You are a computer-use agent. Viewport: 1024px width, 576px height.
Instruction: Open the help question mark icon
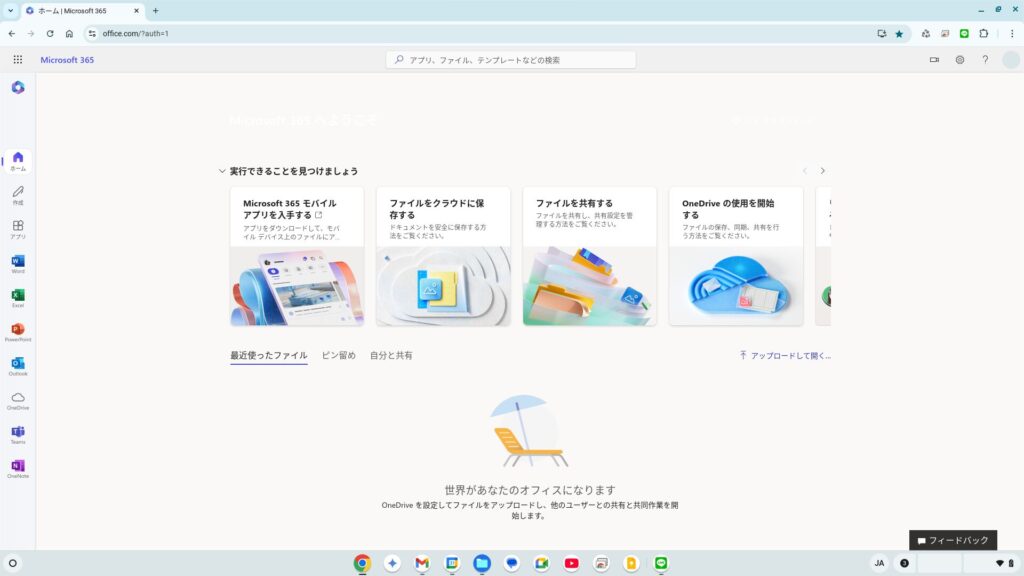coord(985,60)
